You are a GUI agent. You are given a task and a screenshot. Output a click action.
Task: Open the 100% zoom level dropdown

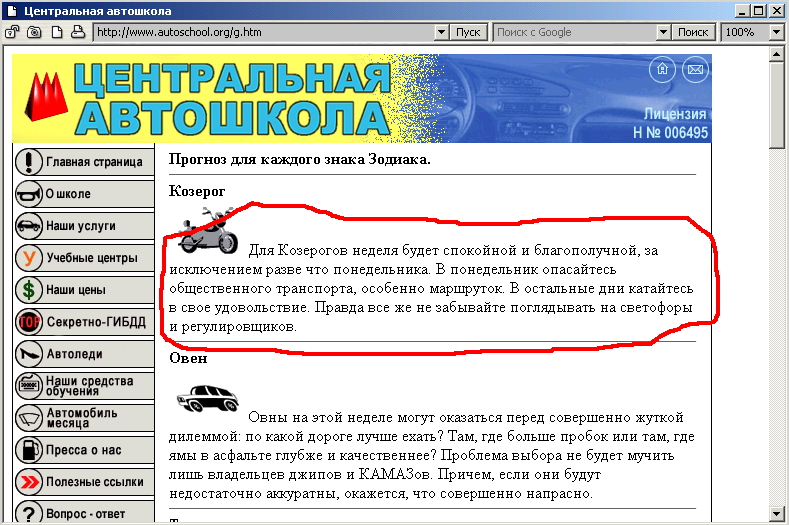coord(776,32)
